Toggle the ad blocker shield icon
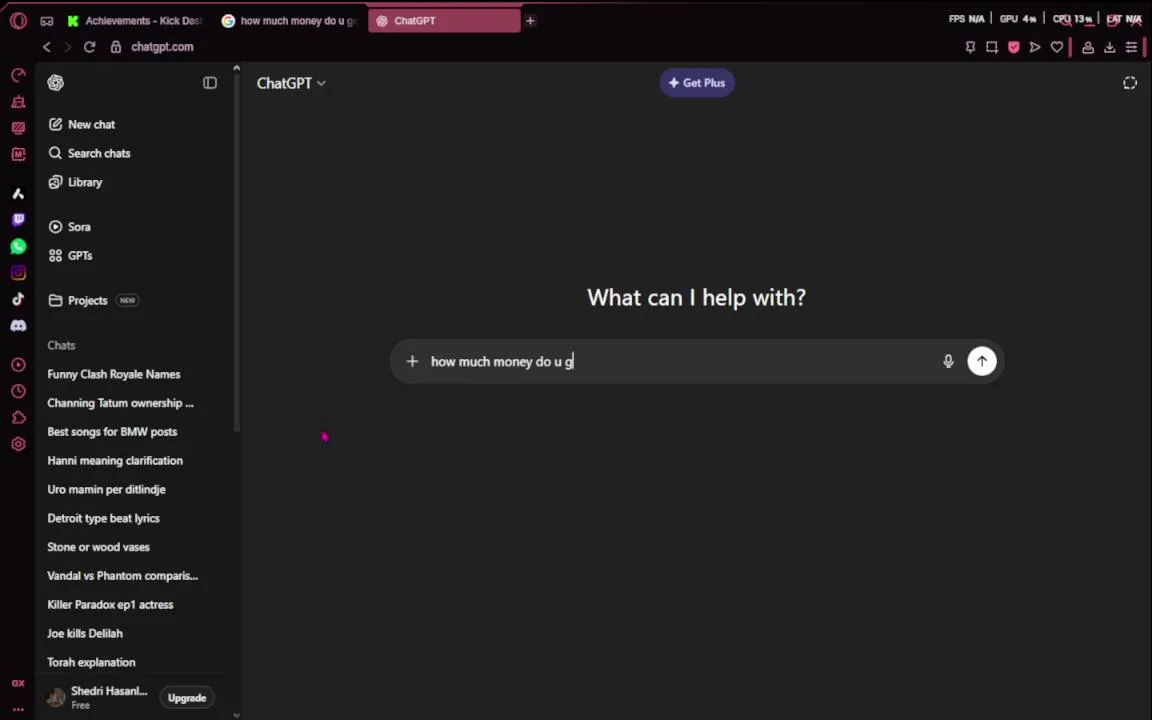1152x720 pixels. (x=1014, y=47)
